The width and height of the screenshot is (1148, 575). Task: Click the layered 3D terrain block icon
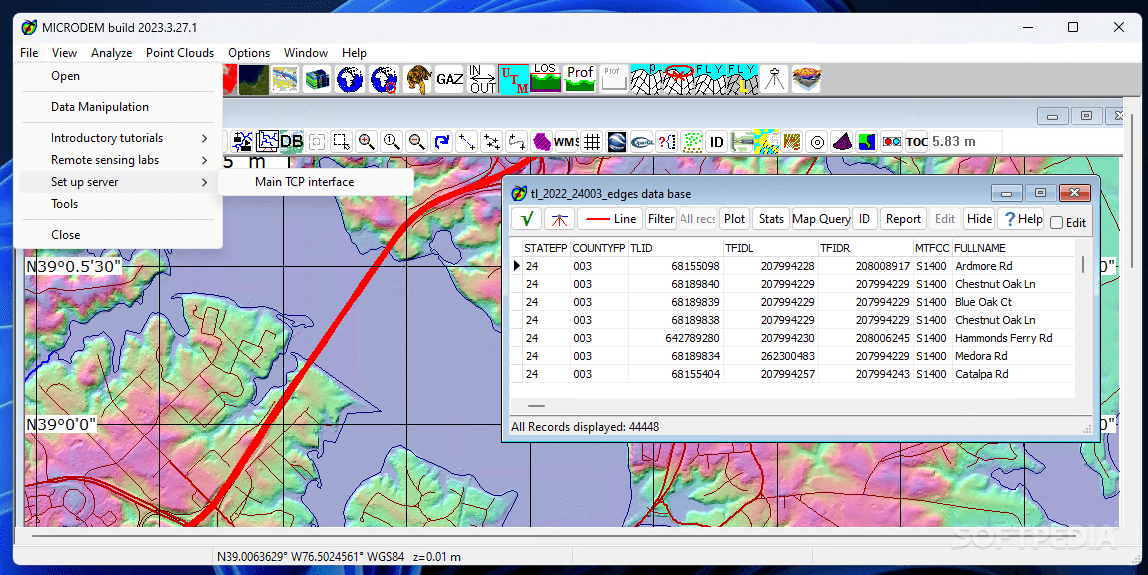[806, 79]
